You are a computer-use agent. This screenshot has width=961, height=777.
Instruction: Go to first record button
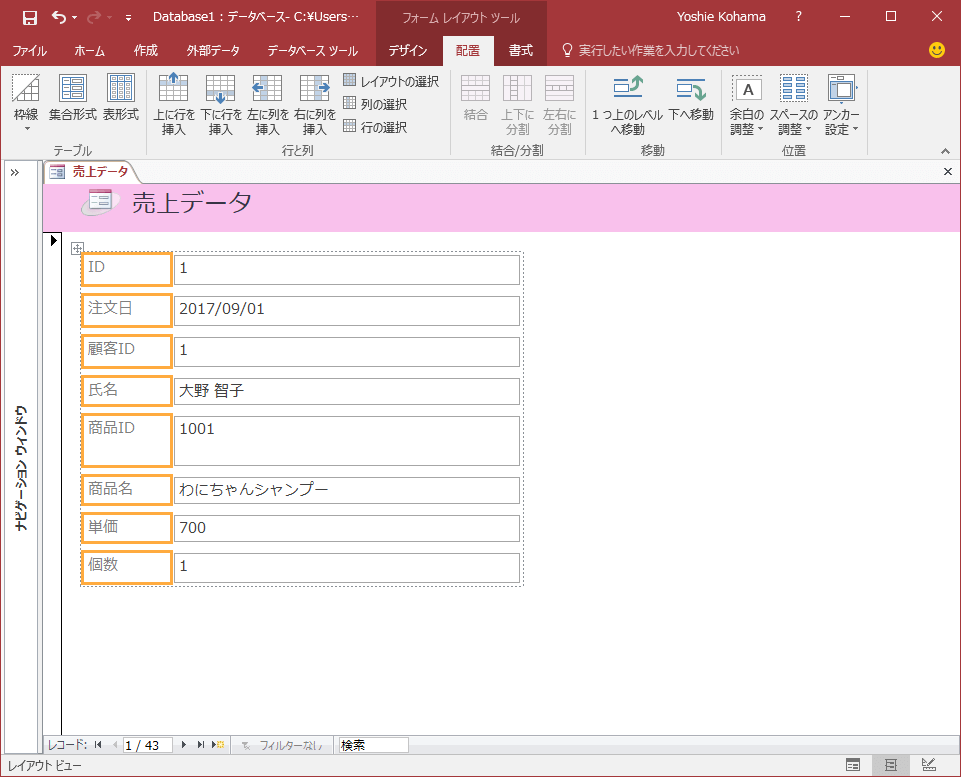pos(97,745)
